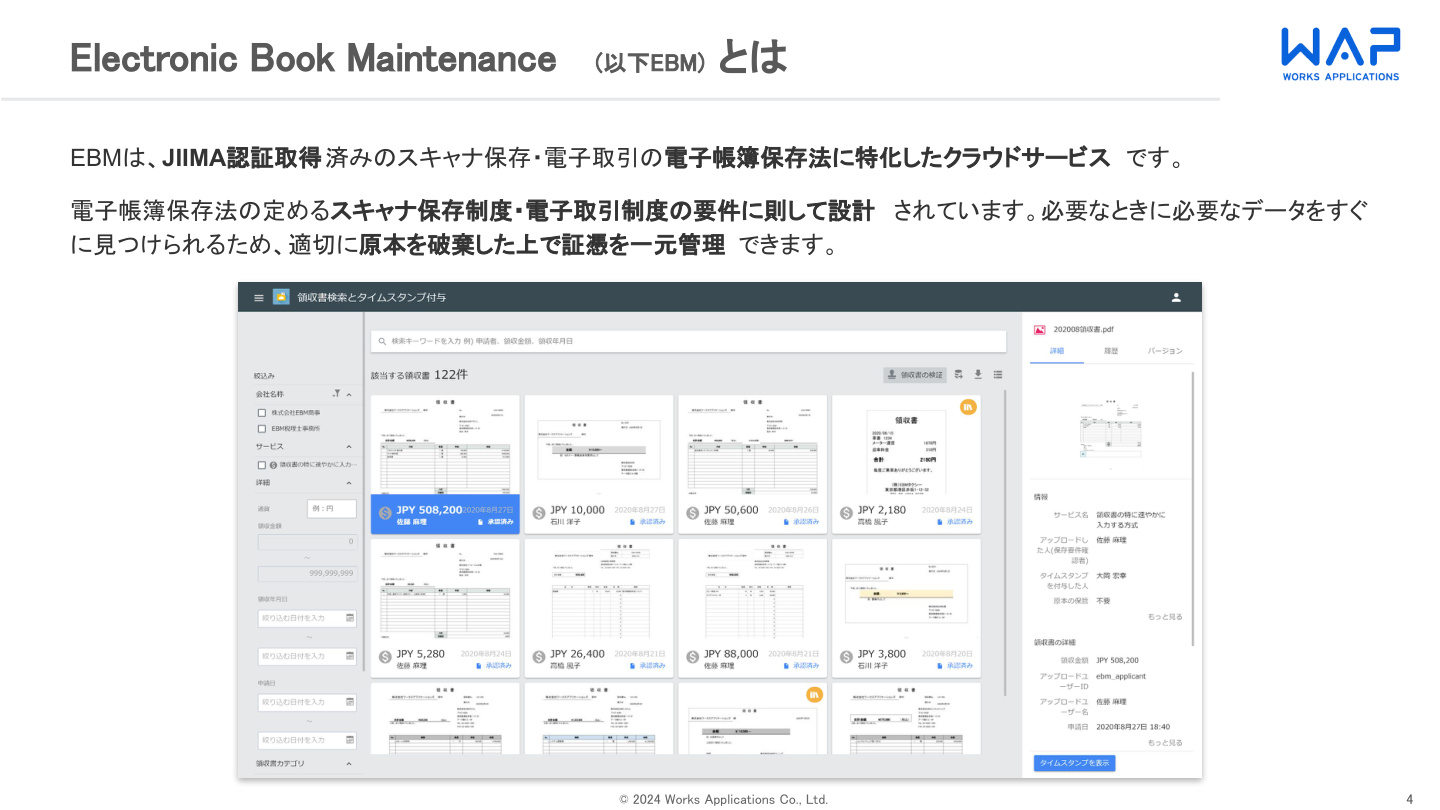1440x810 pixels.
Task: Expand the 領収書カテゴリ section
Action: (351, 763)
